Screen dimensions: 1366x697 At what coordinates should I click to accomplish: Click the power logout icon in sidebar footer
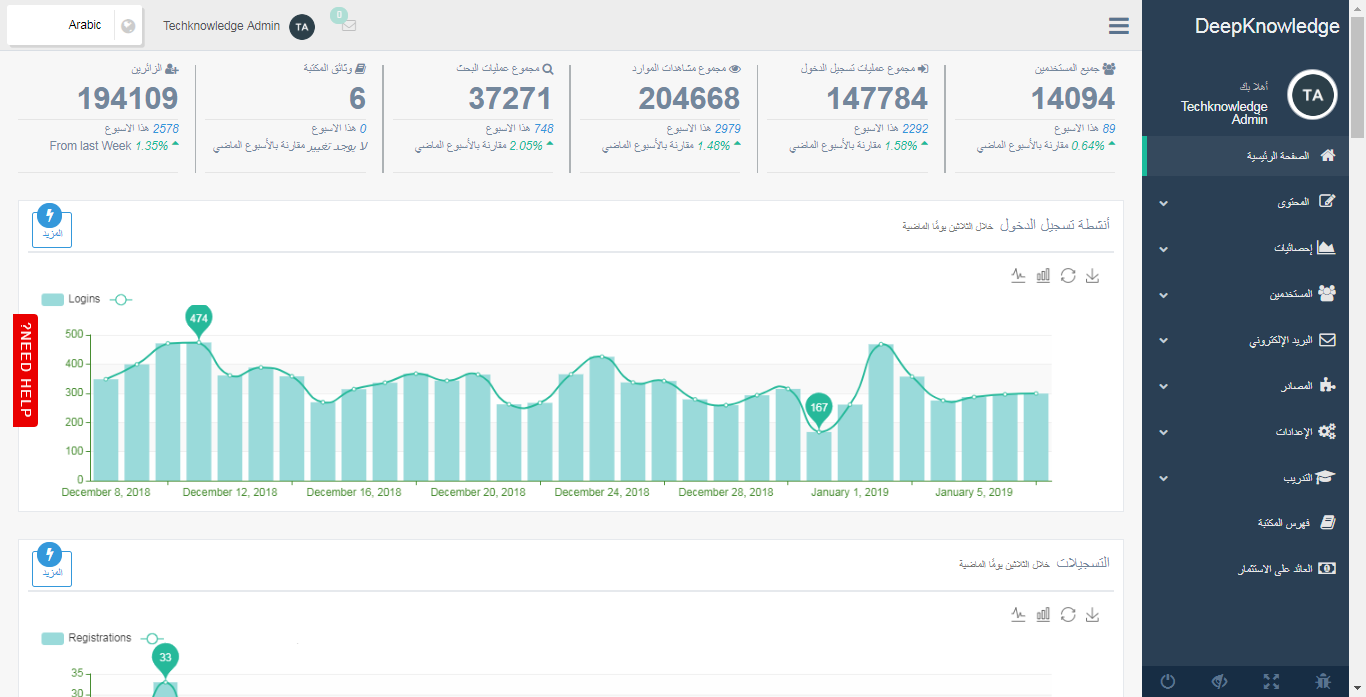pyautogui.click(x=1167, y=682)
